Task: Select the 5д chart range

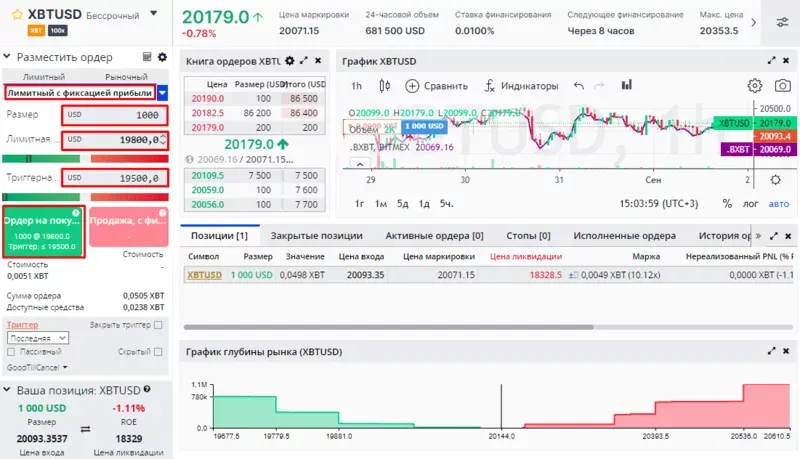Action: pyautogui.click(x=403, y=203)
